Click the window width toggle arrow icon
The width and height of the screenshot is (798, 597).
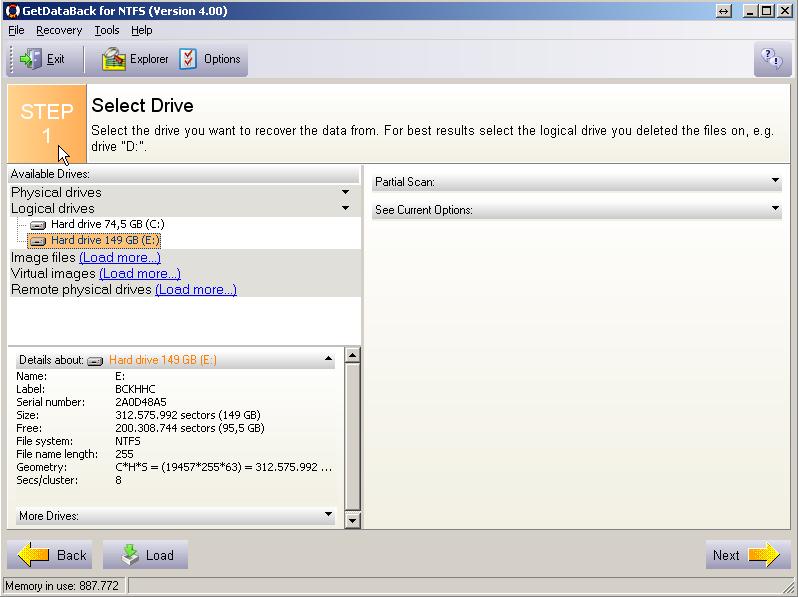[x=723, y=11]
